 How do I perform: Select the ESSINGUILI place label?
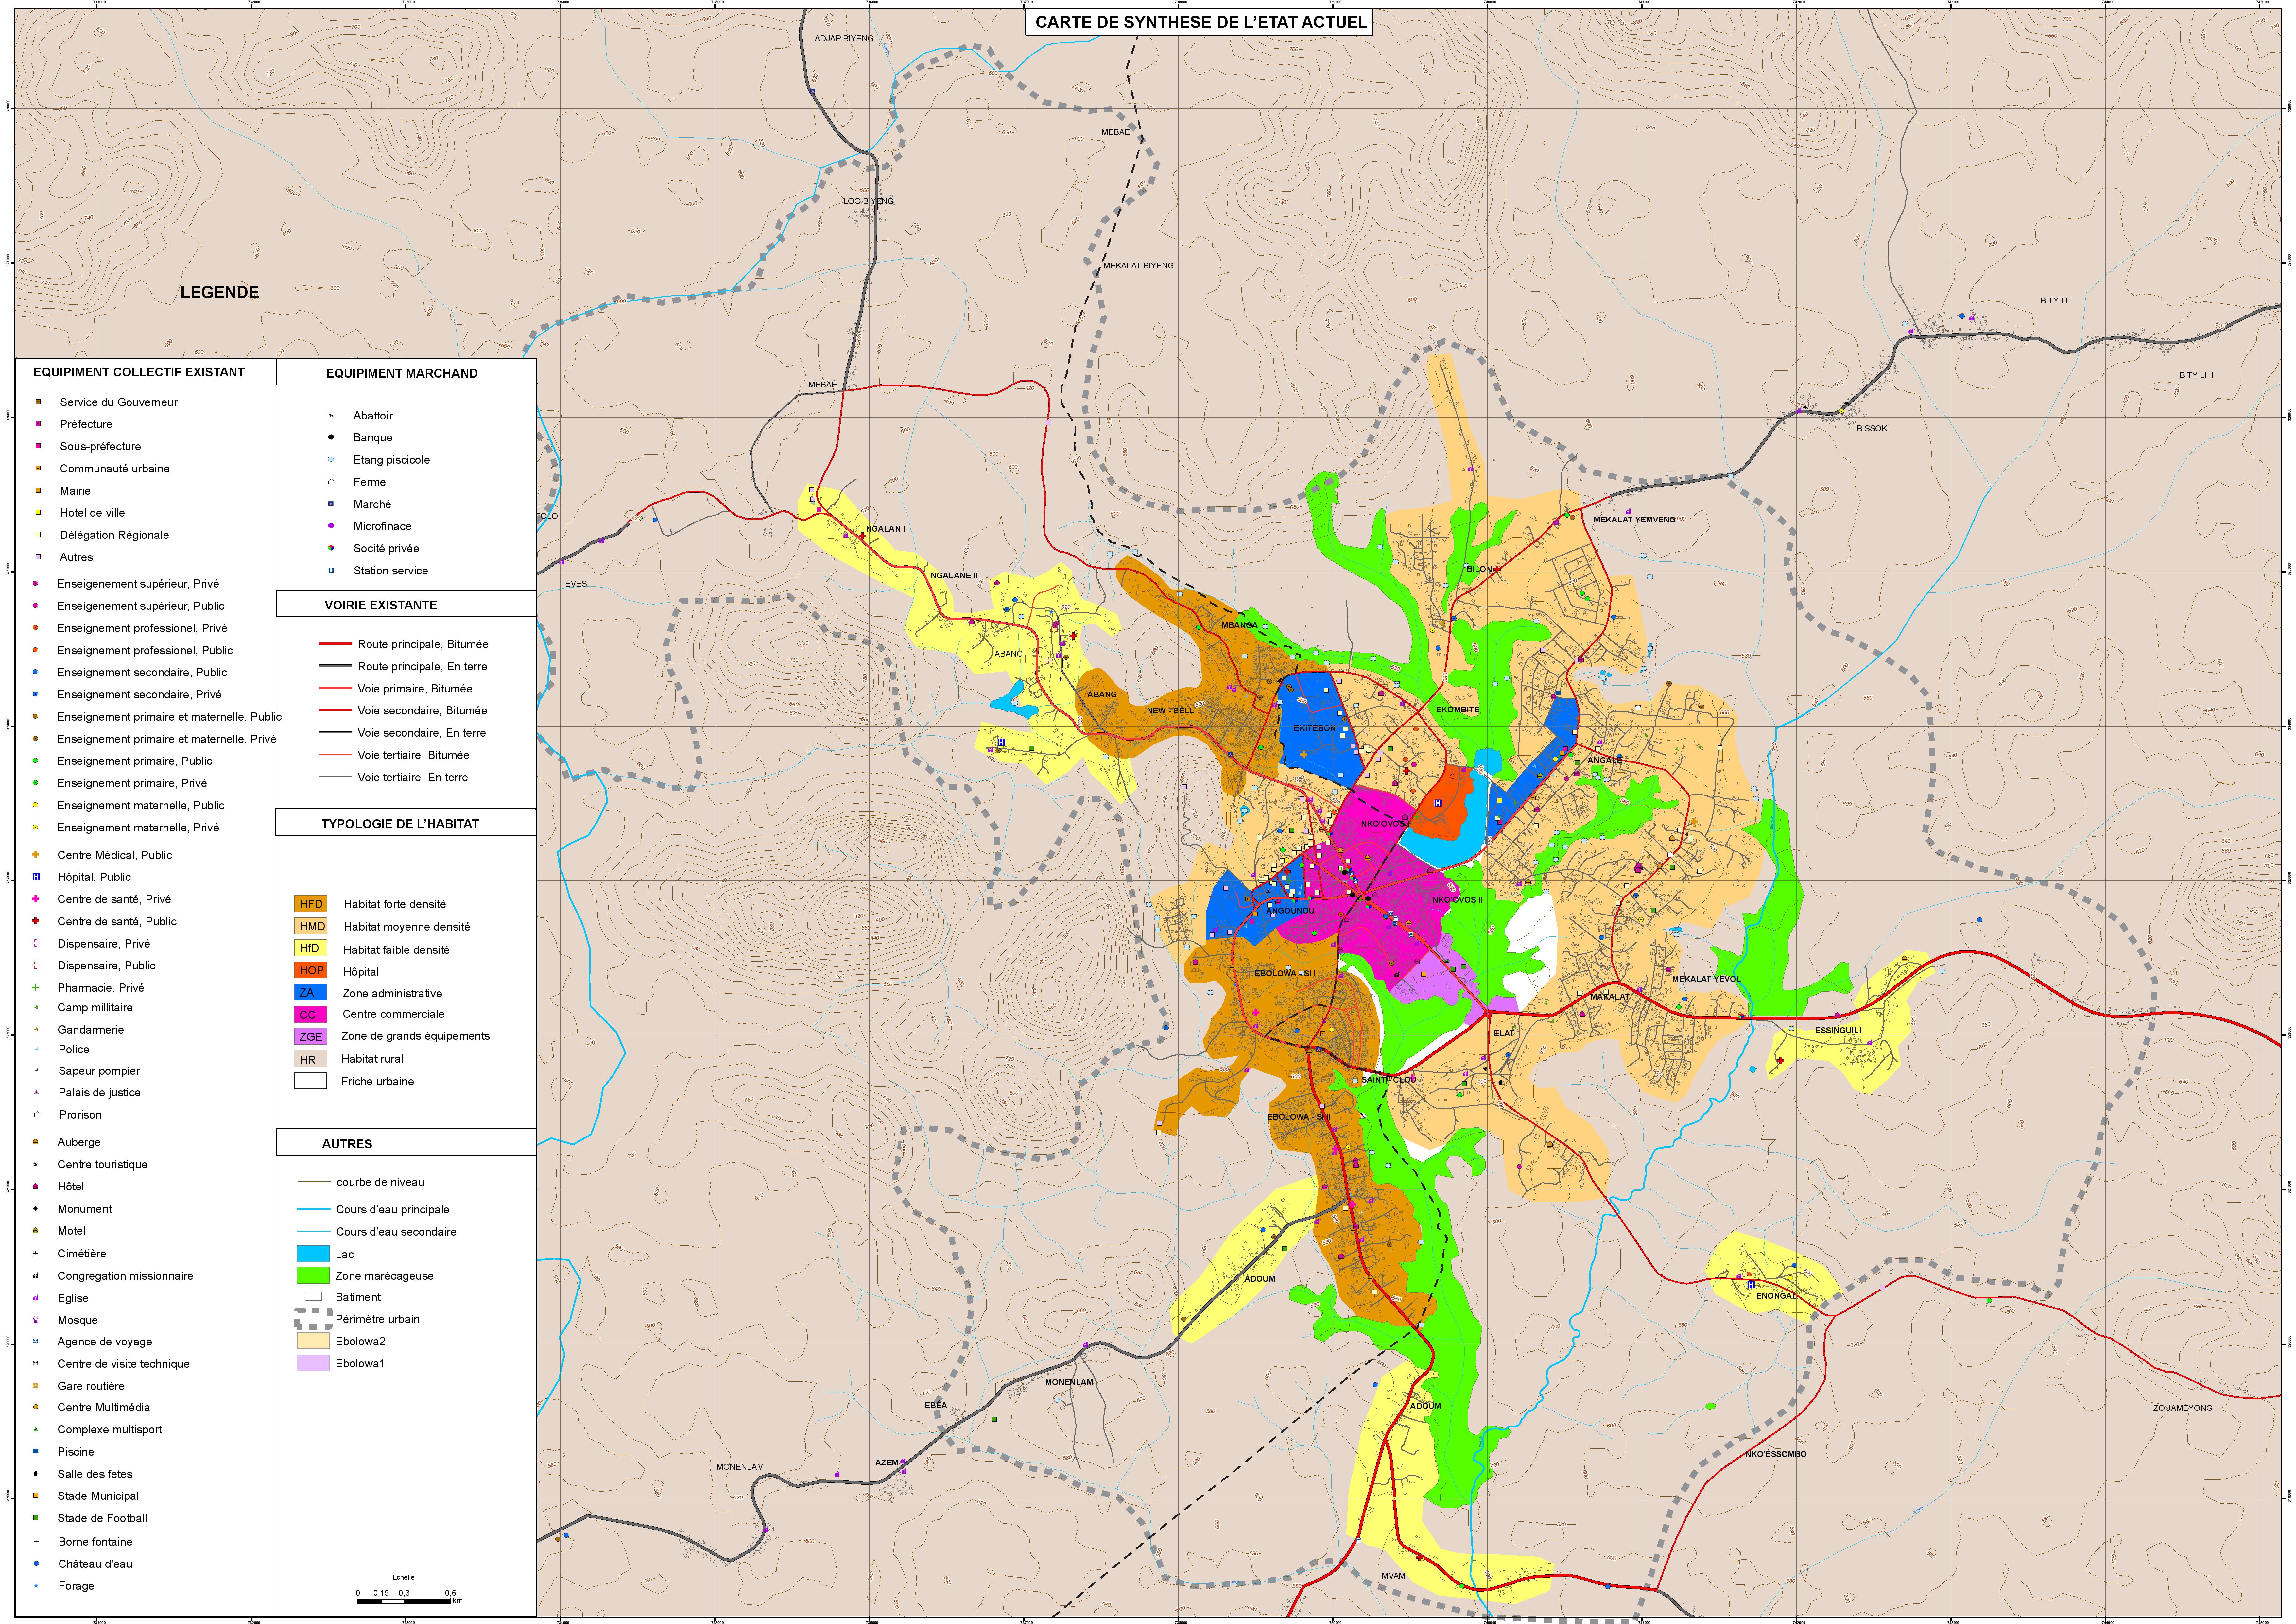1838,1030
